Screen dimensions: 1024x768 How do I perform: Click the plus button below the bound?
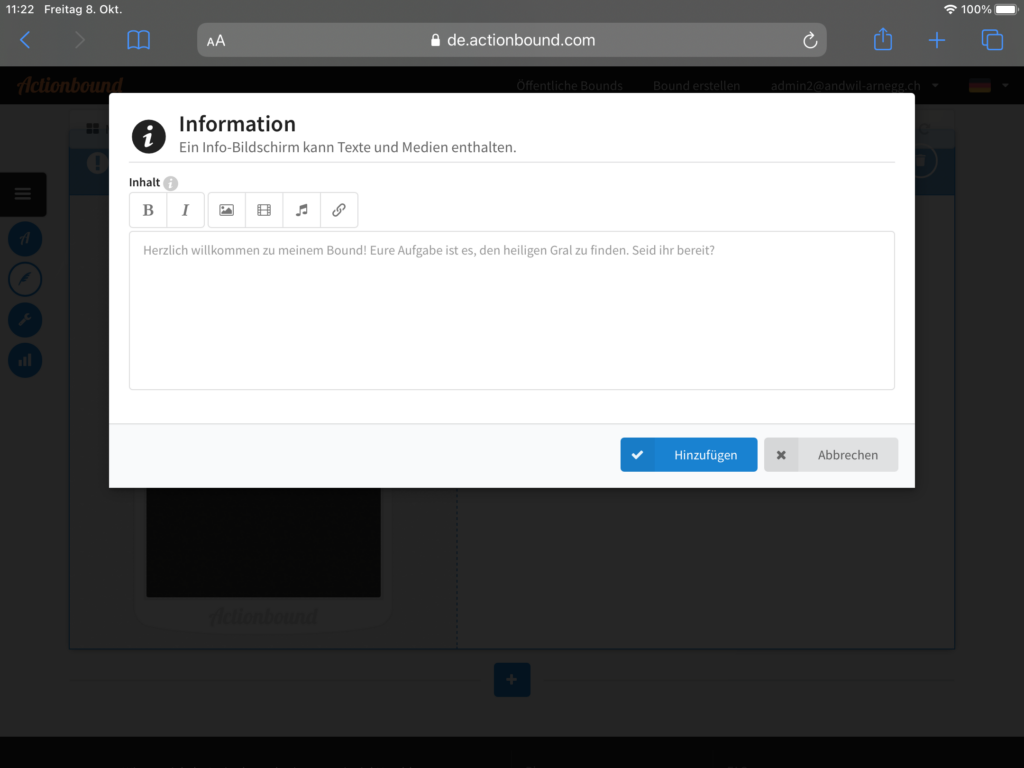[x=512, y=680]
